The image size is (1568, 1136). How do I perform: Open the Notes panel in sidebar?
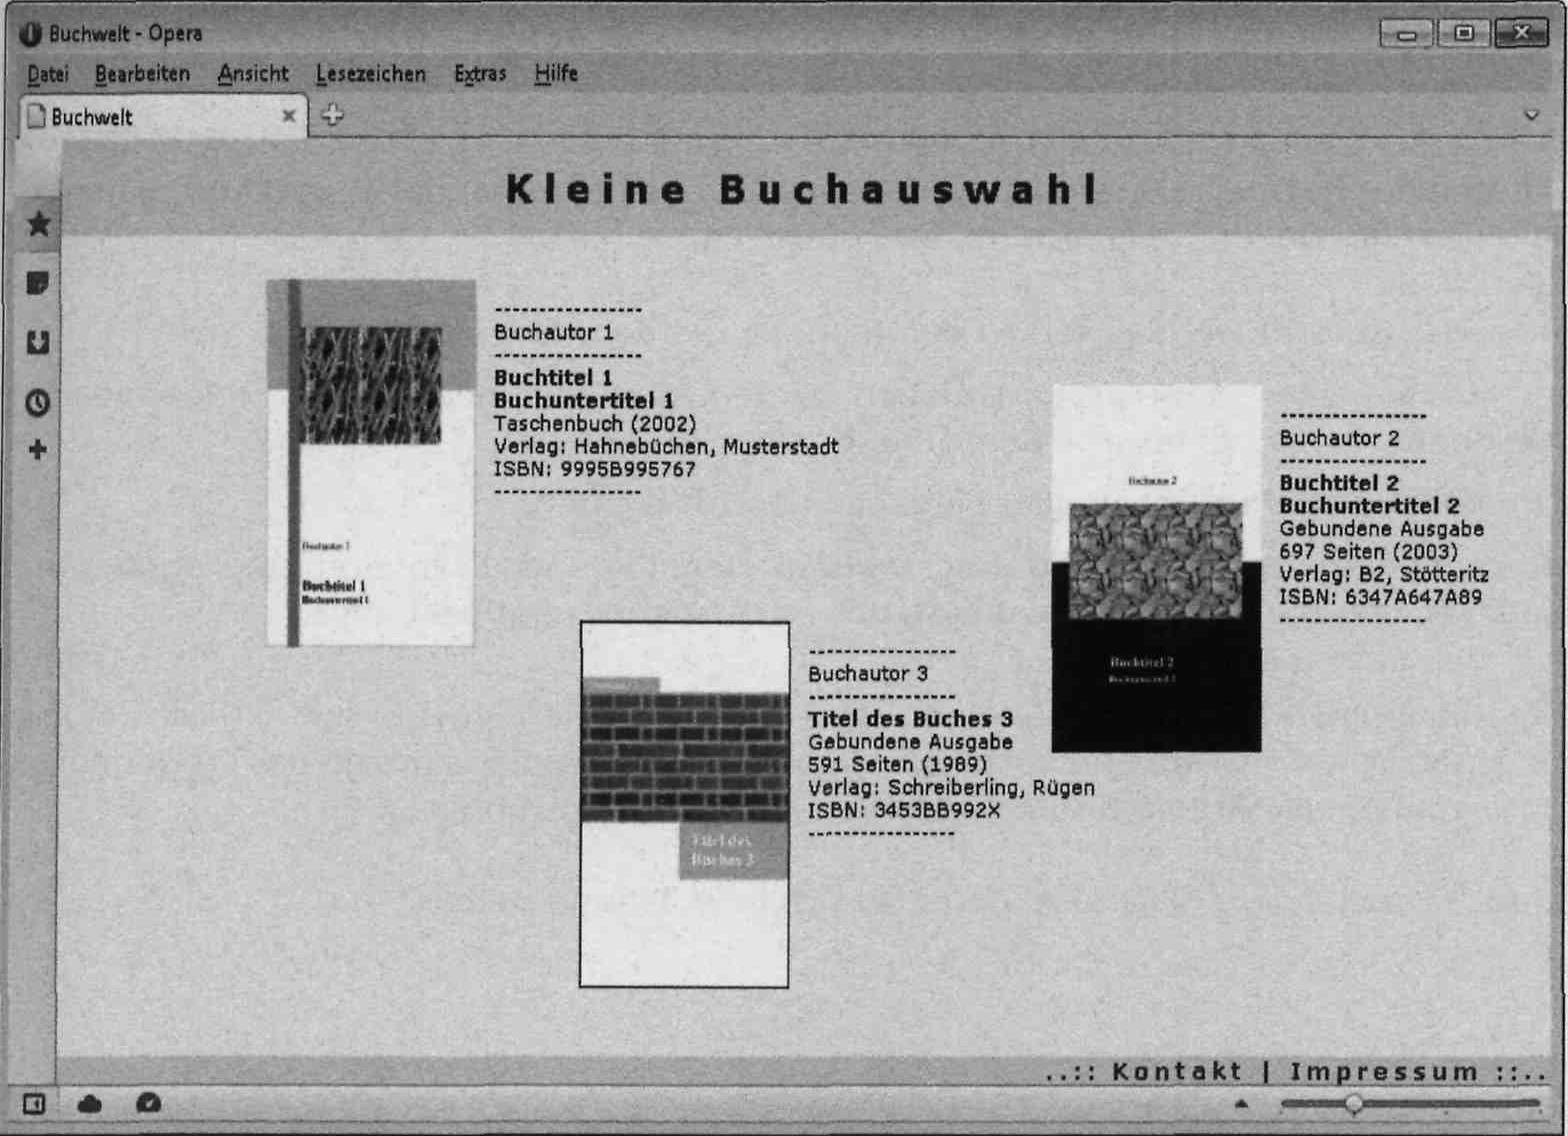(38, 284)
